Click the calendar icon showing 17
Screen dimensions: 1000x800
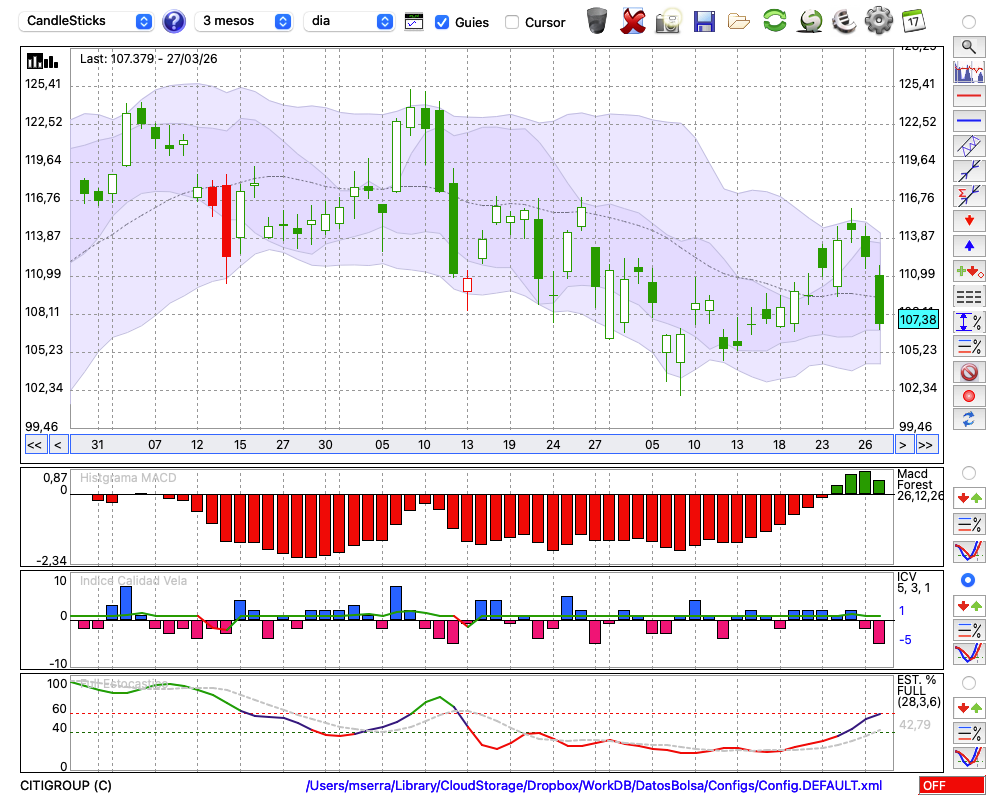tap(913, 20)
